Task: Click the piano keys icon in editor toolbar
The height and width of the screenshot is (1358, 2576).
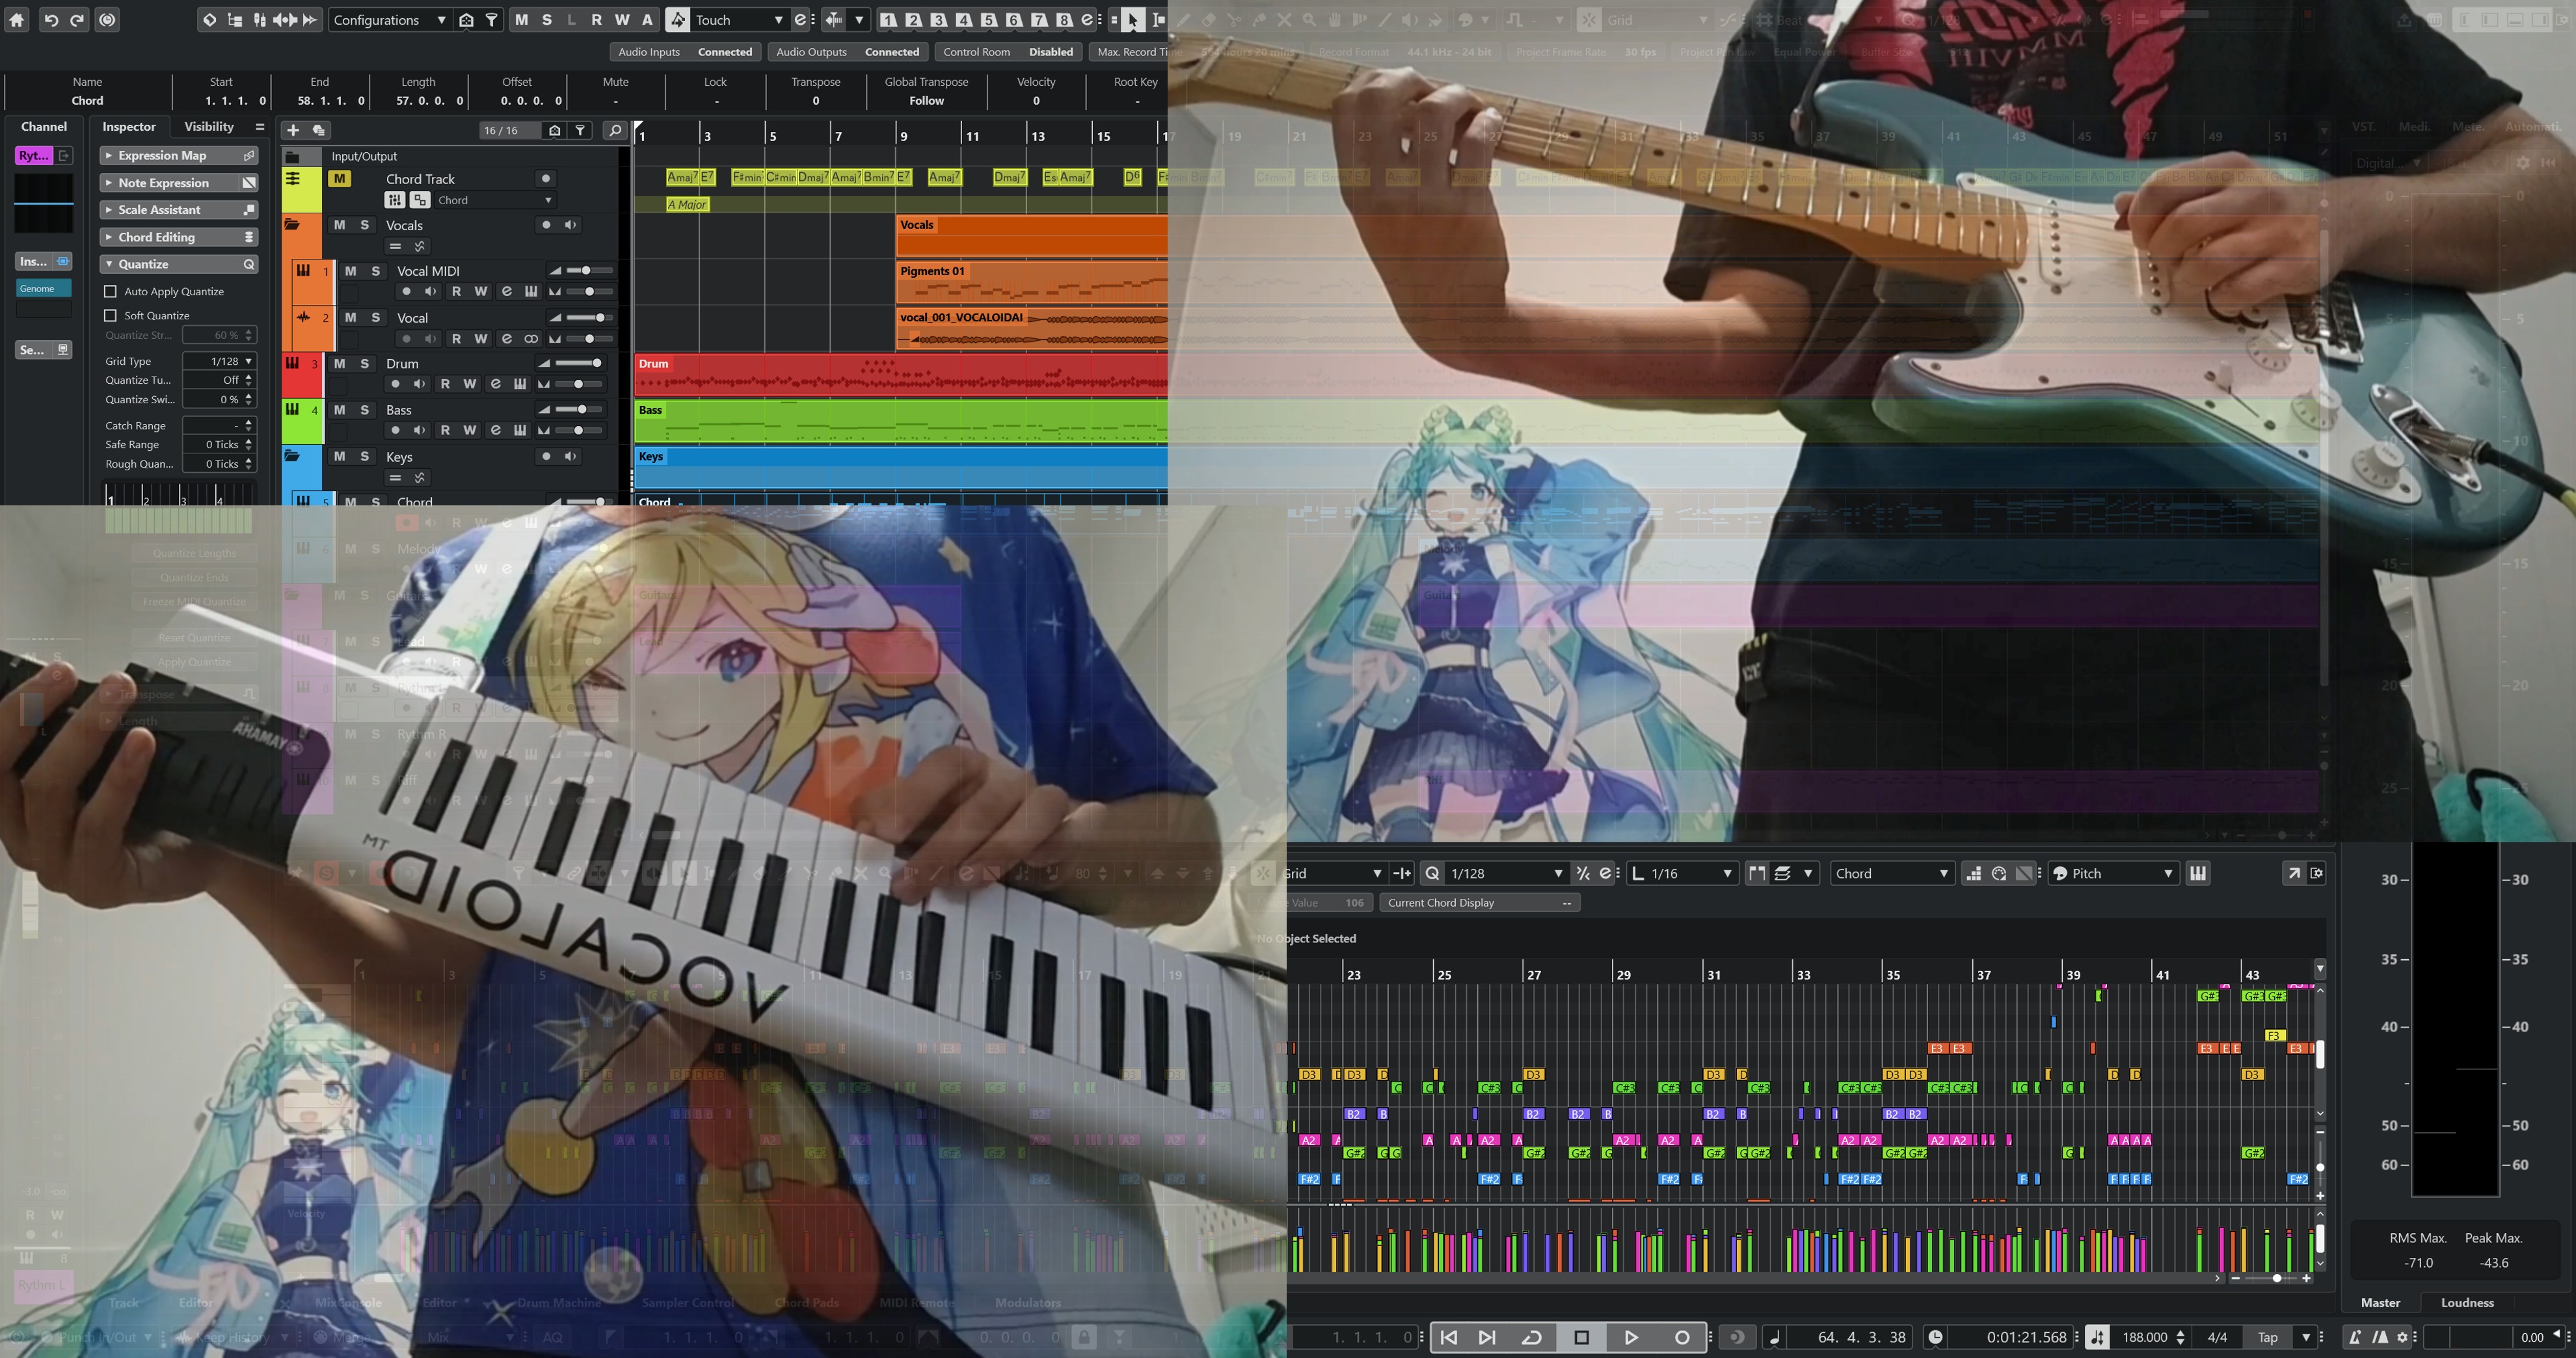Action: click(x=2198, y=874)
